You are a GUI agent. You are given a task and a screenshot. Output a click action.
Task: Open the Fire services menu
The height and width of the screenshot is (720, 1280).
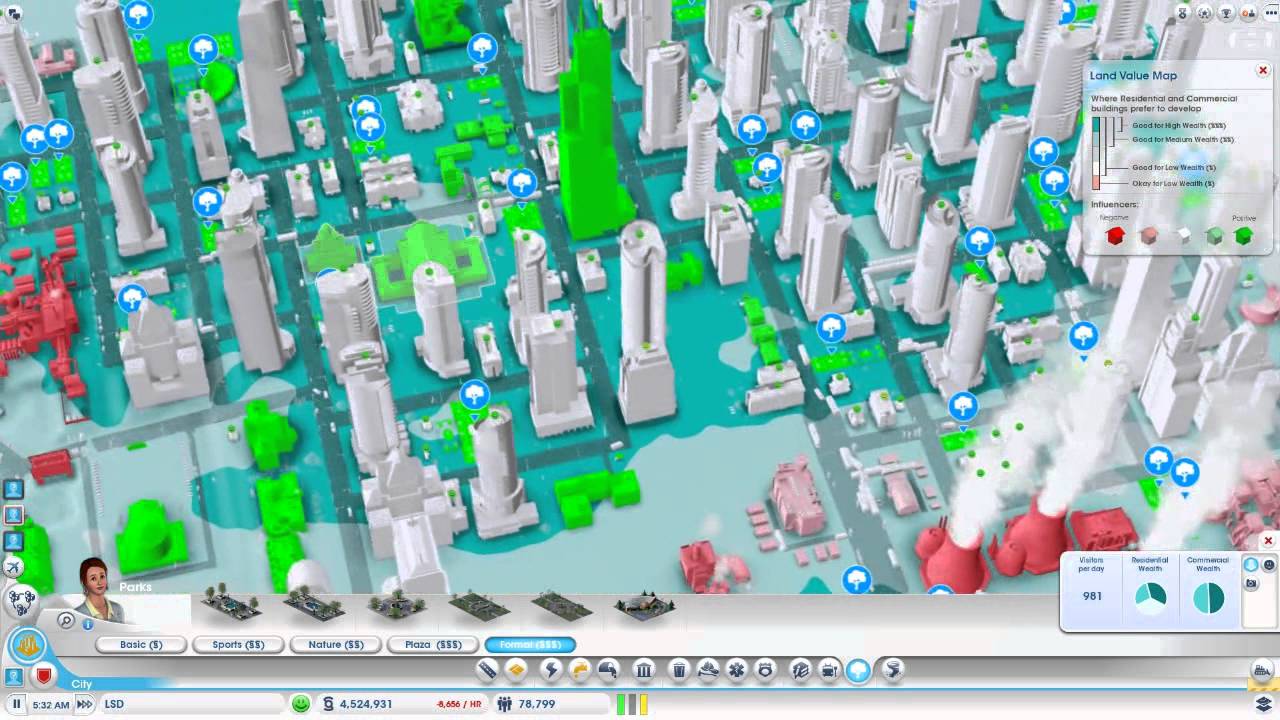coord(708,669)
